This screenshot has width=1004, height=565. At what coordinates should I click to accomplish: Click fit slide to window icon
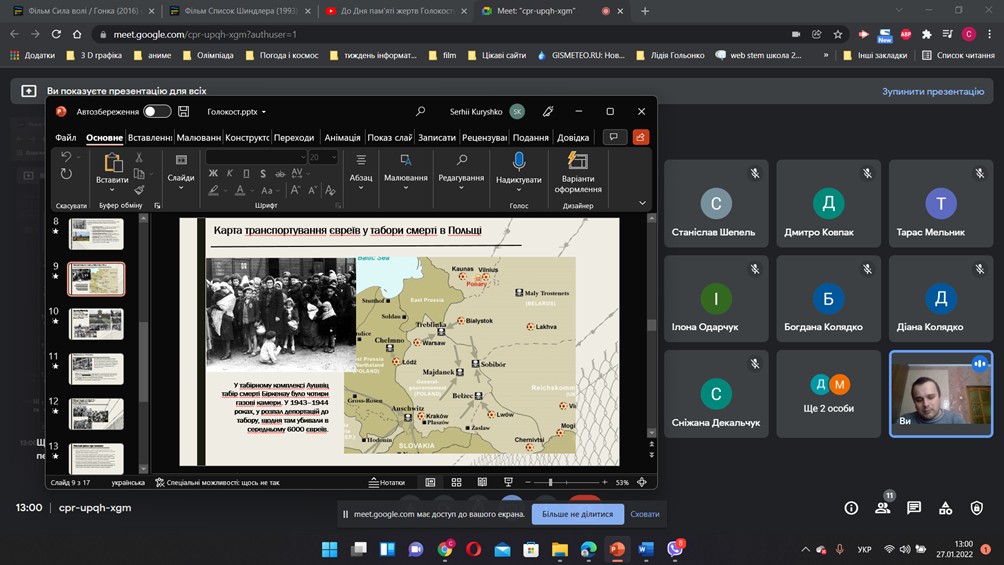point(642,482)
